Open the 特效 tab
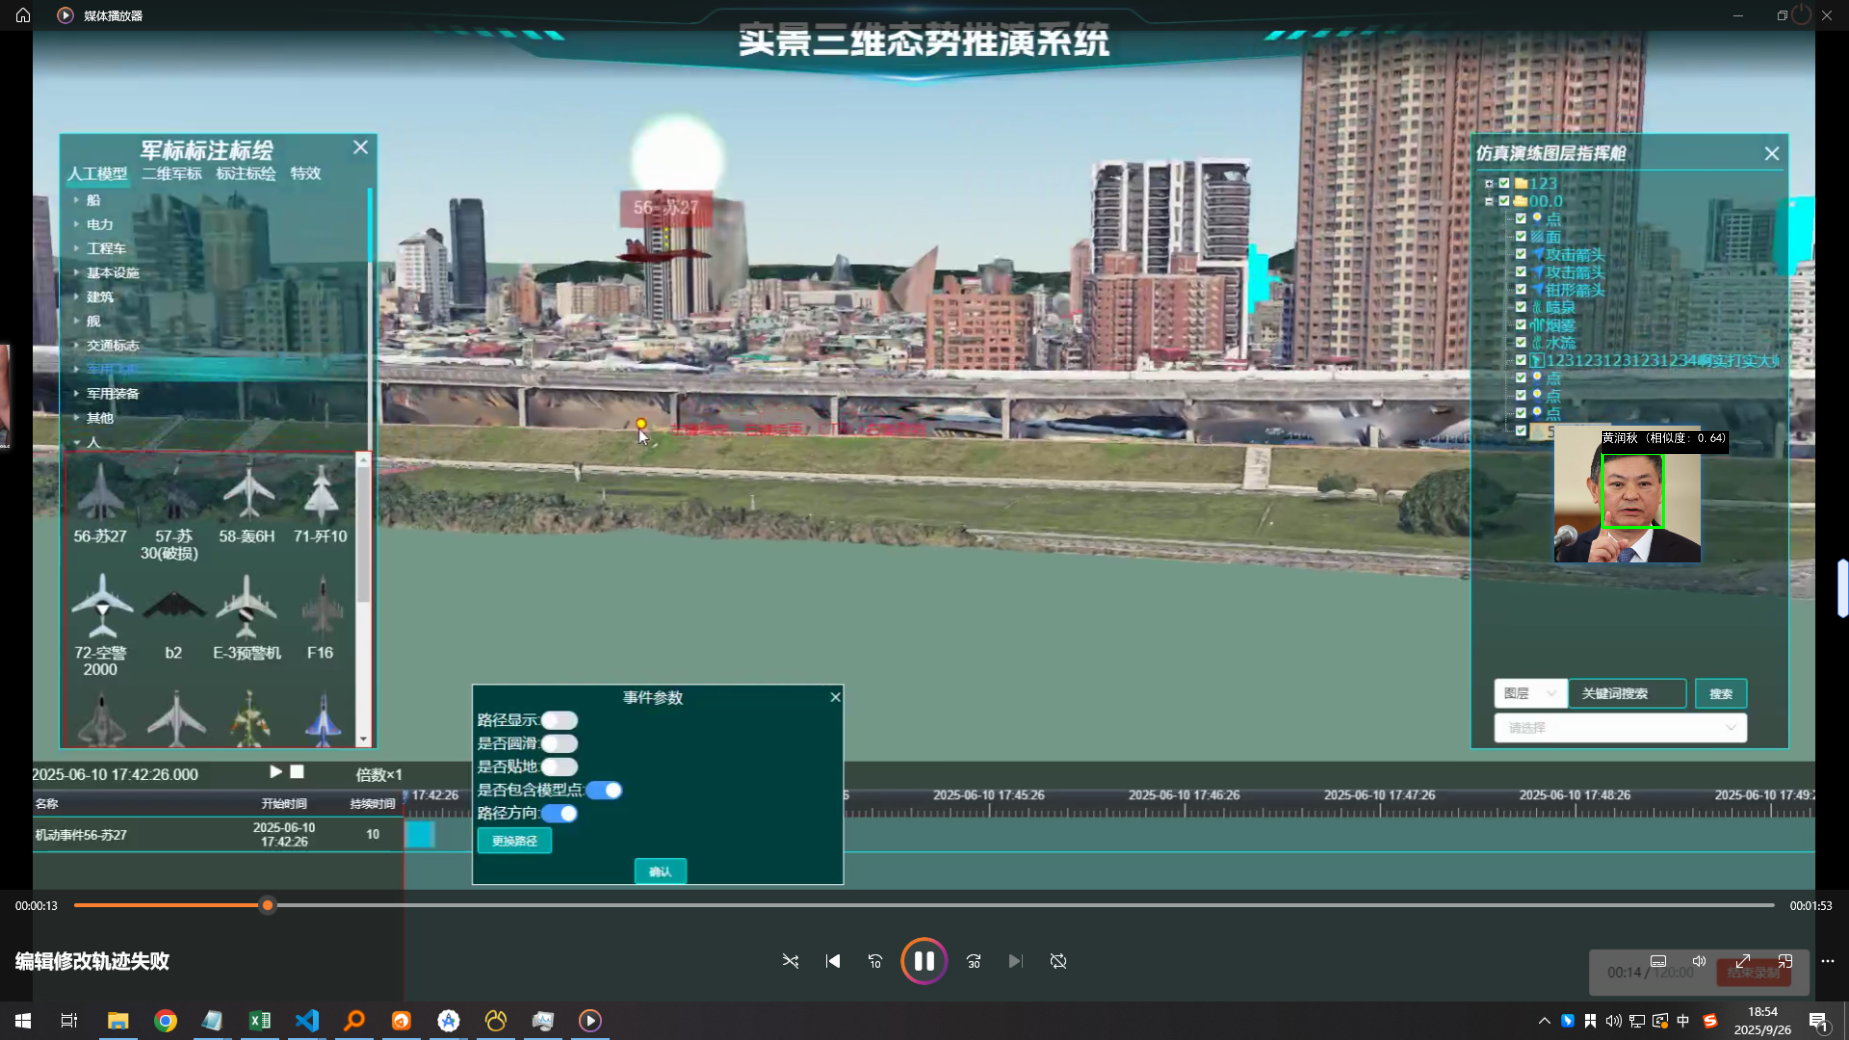This screenshot has height=1040, width=1849. [305, 173]
